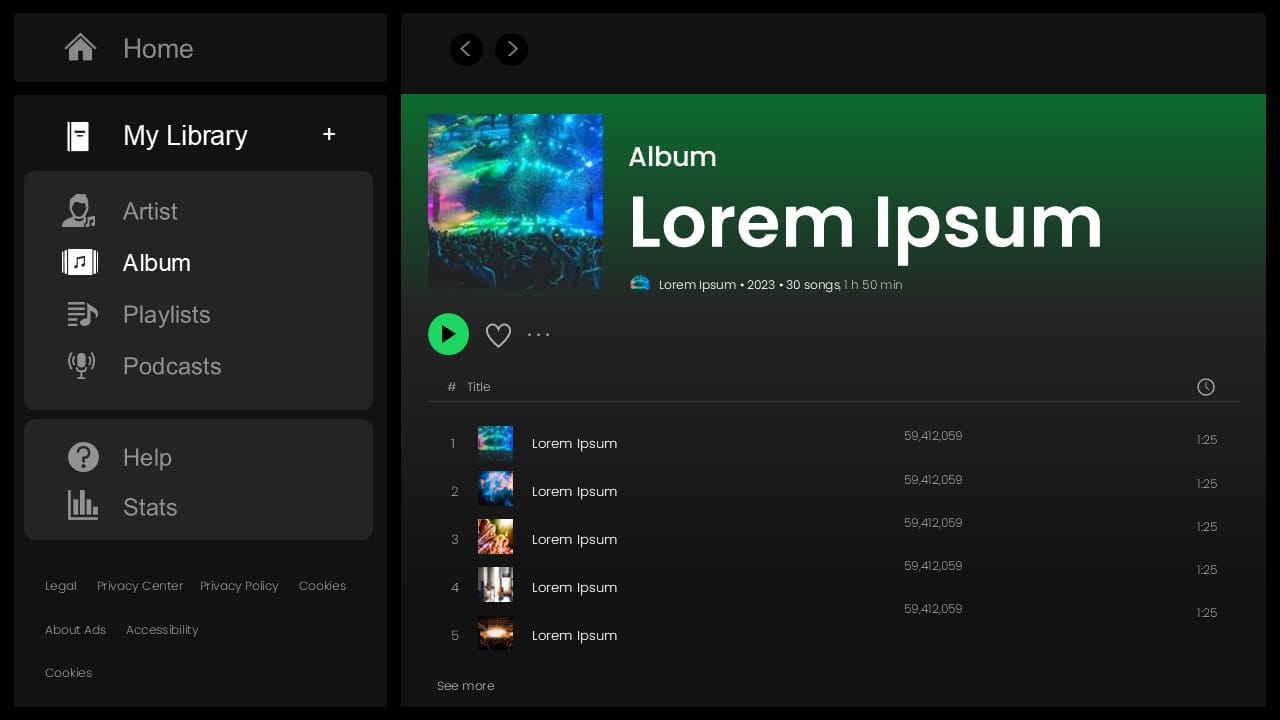Create a playlist with the plus button

pos(329,134)
